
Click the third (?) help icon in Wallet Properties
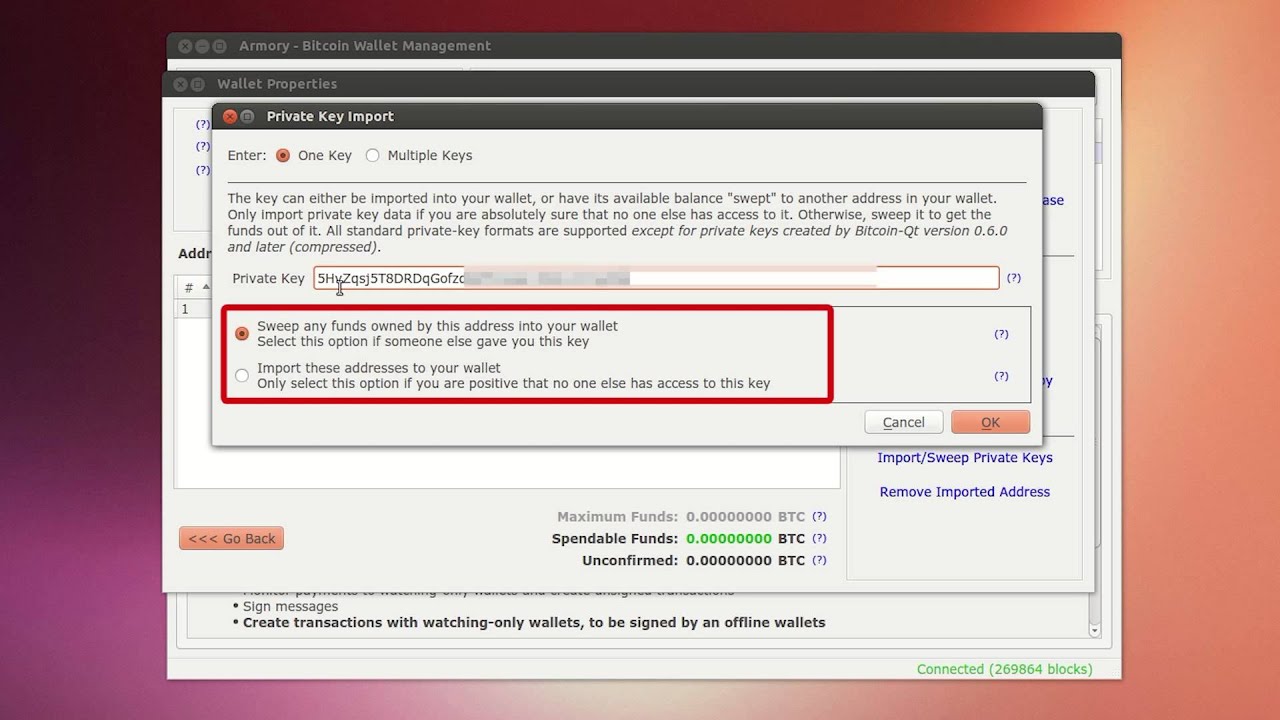tap(202, 170)
